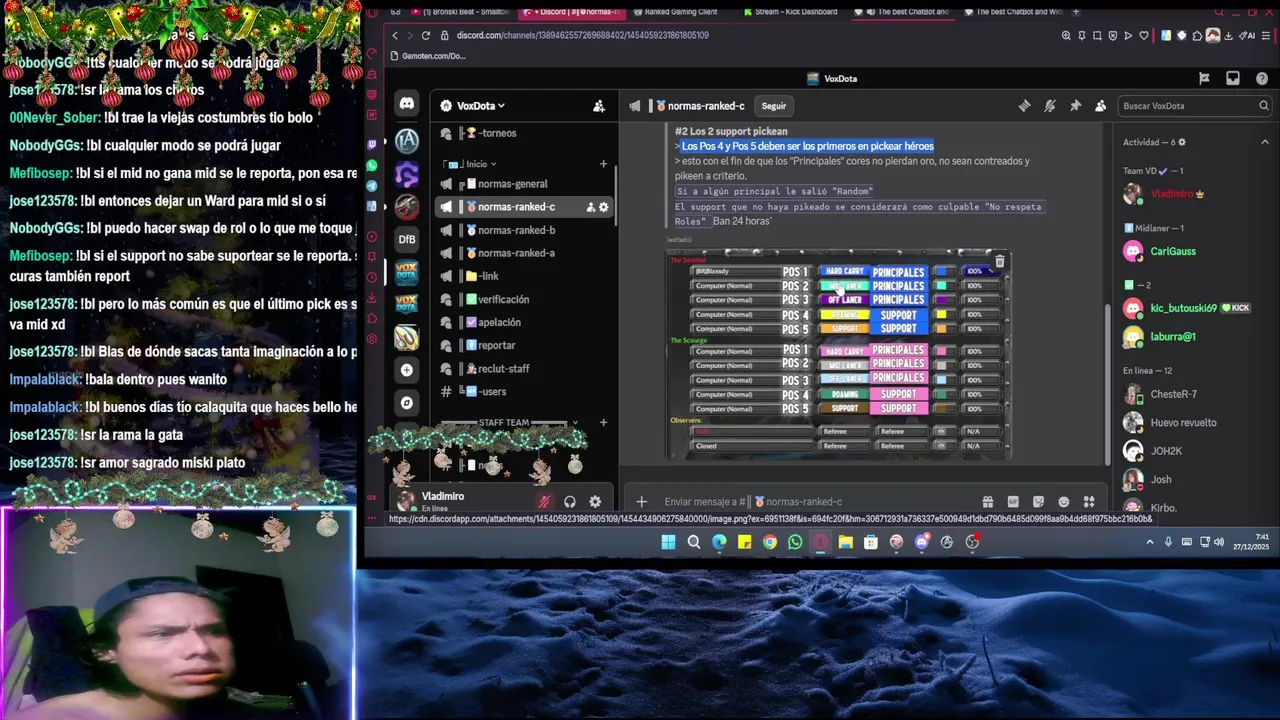This screenshot has height=720, width=1280.
Task: Focus the Buscar VoxDota search field
Action: coord(1193,106)
